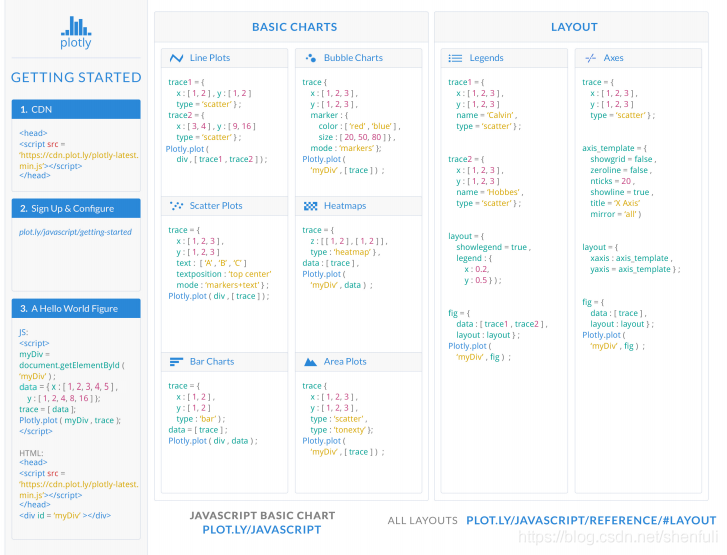Open the PLOT.LY/JAVASCRIPT/REFERENCE/#LAYOUT link
Viewport: 727px width, 555px height.
[591, 520]
